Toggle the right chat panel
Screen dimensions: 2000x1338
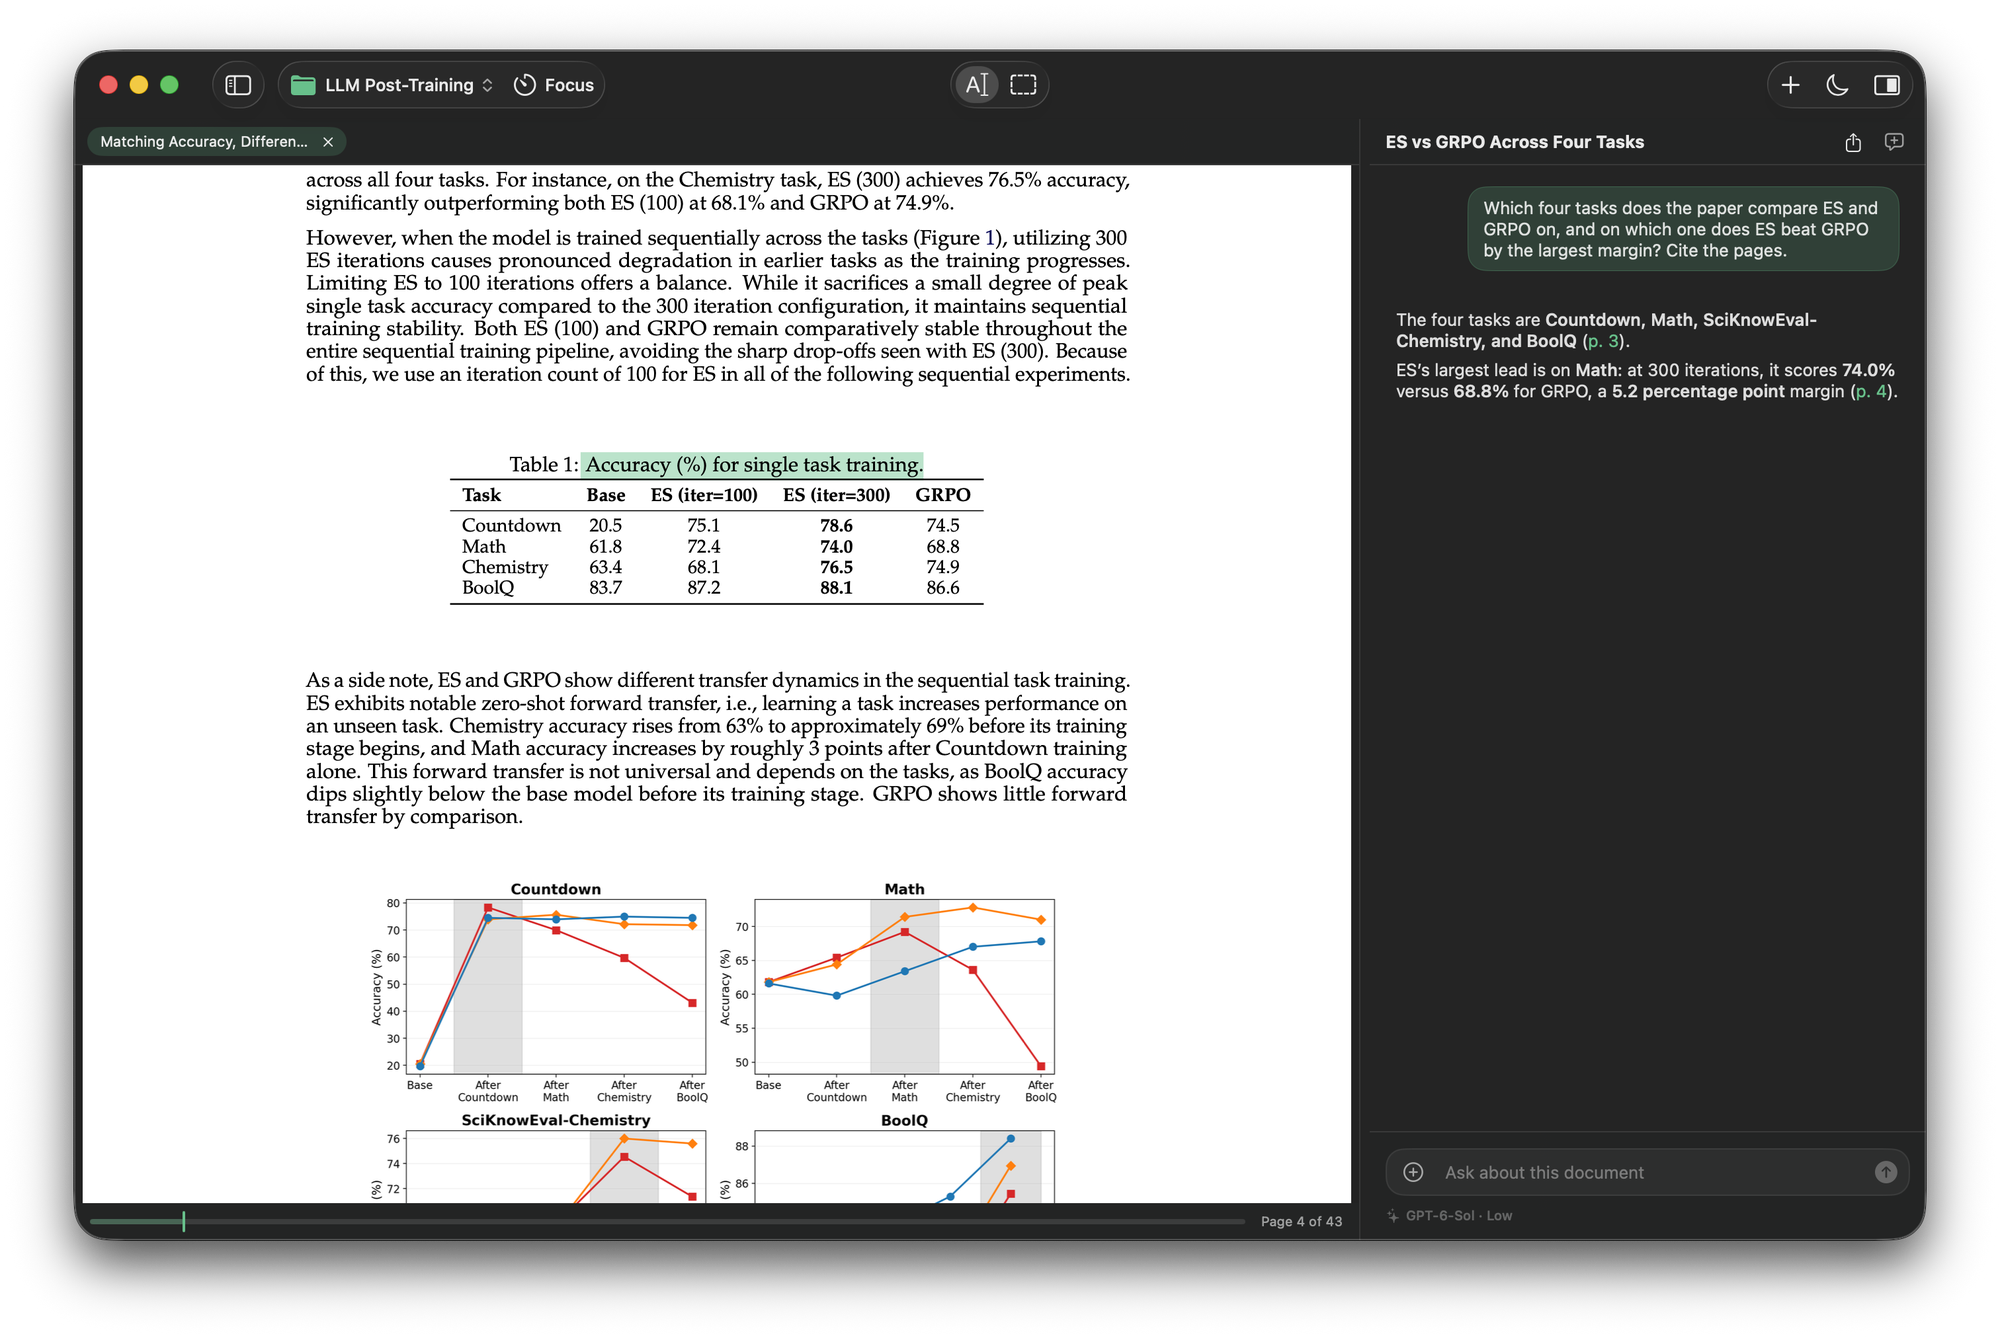tap(1886, 85)
